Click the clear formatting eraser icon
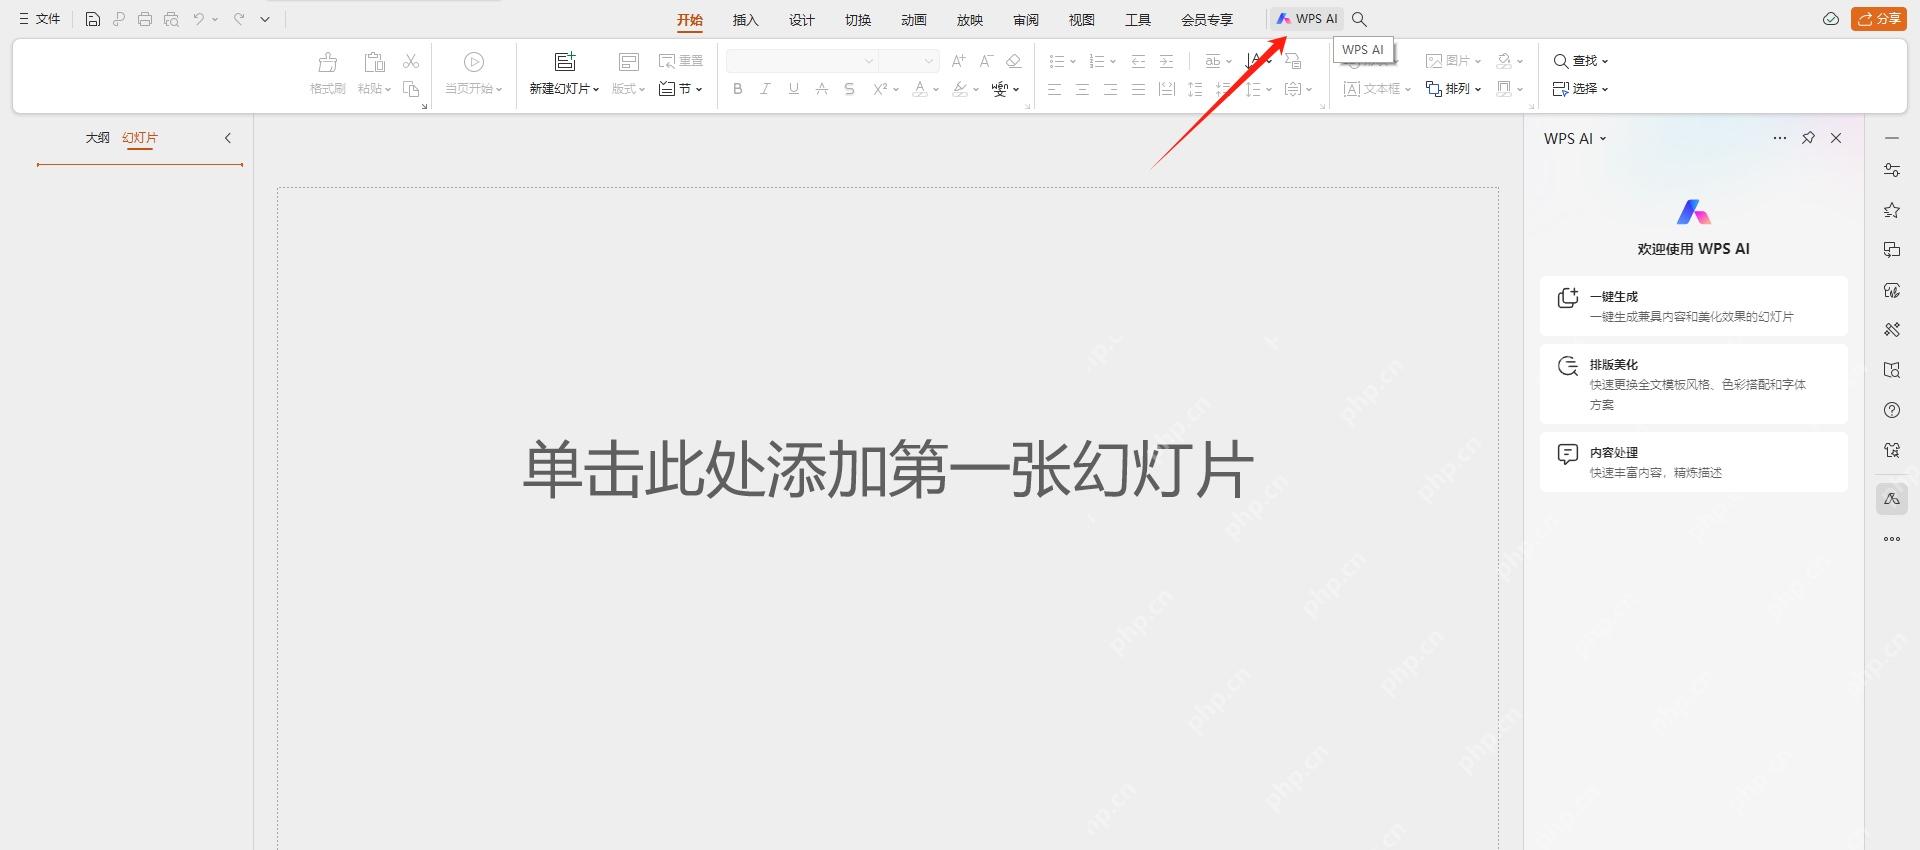 [1014, 61]
